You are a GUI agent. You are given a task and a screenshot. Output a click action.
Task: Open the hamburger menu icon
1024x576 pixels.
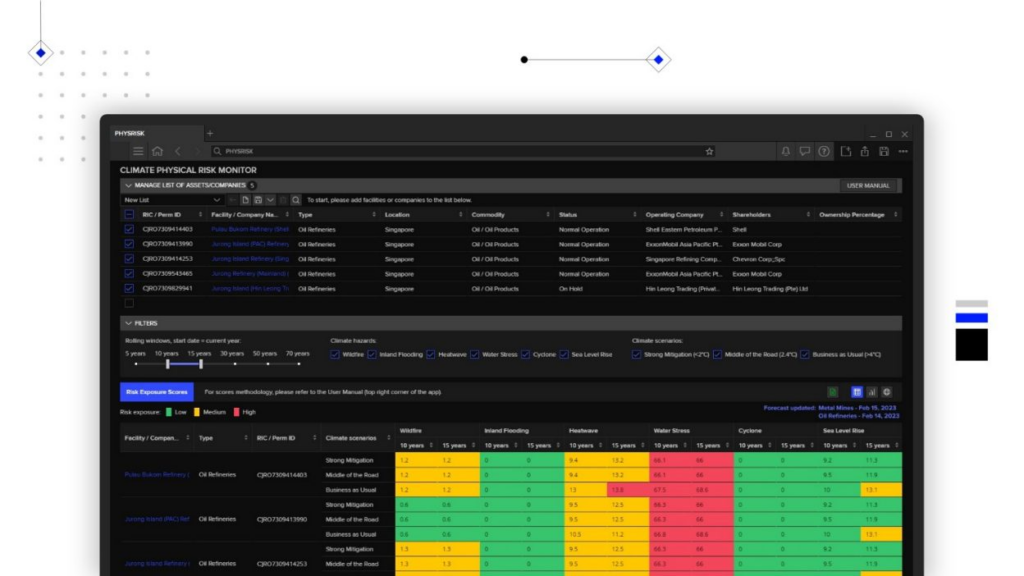point(137,151)
